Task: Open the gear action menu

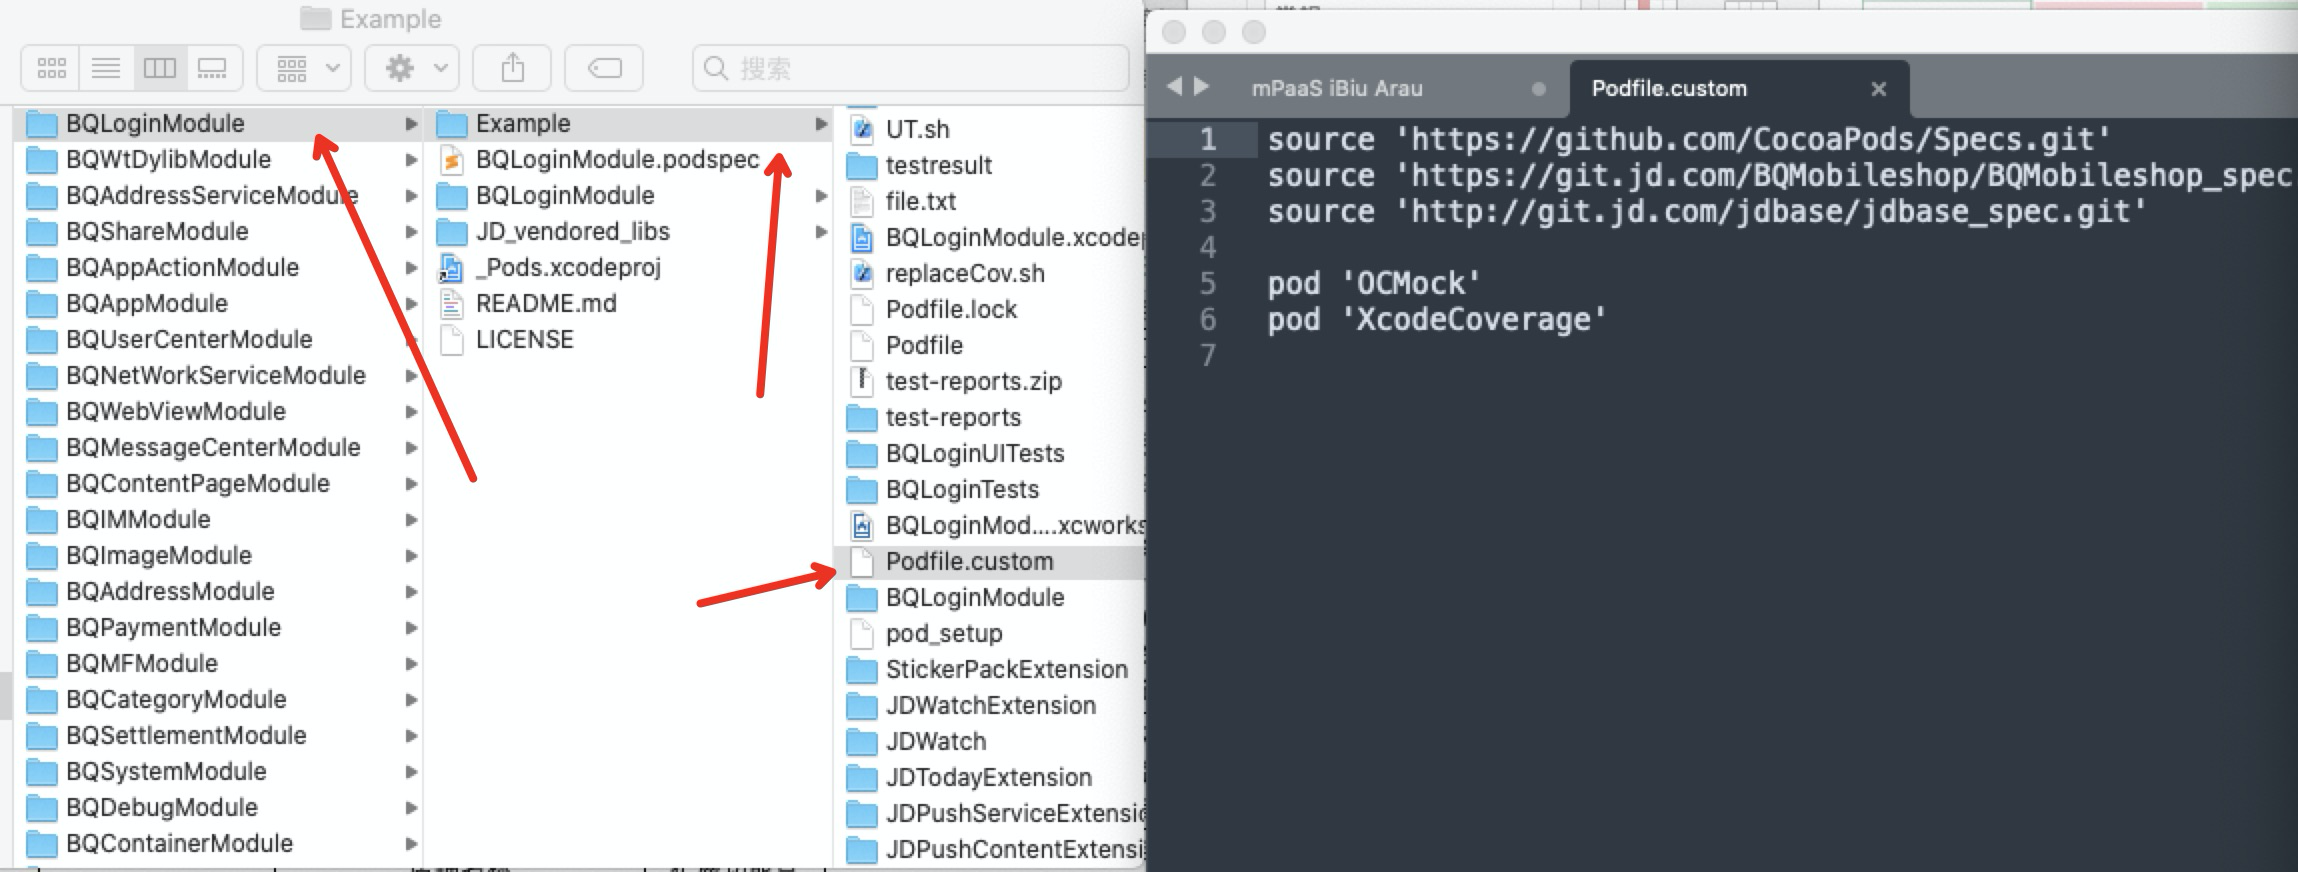Action: click(x=412, y=68)
